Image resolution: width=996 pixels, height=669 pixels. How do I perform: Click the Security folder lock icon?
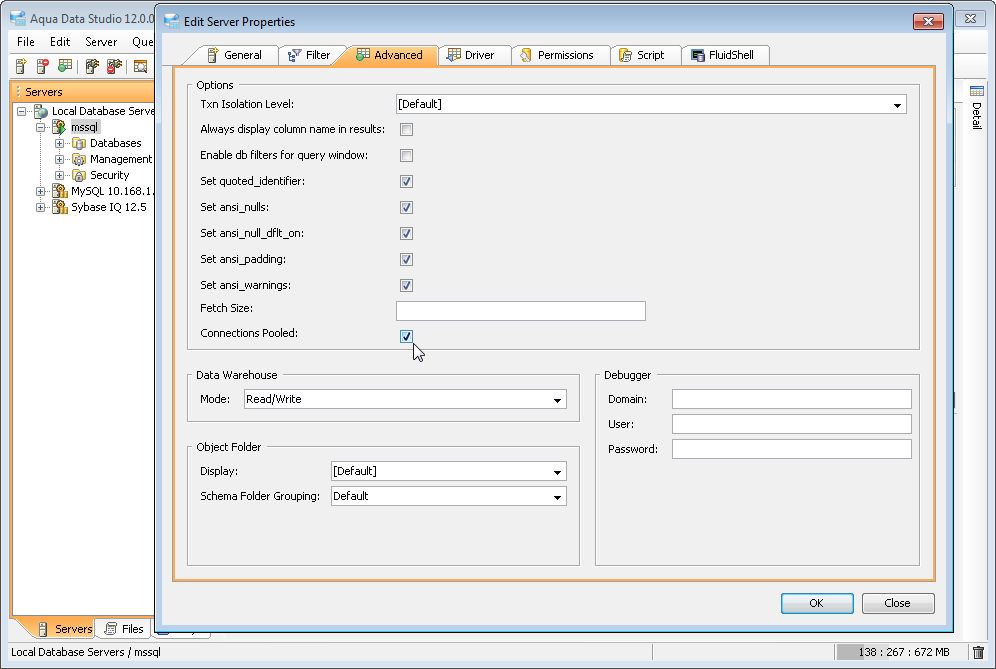point(79,175)
